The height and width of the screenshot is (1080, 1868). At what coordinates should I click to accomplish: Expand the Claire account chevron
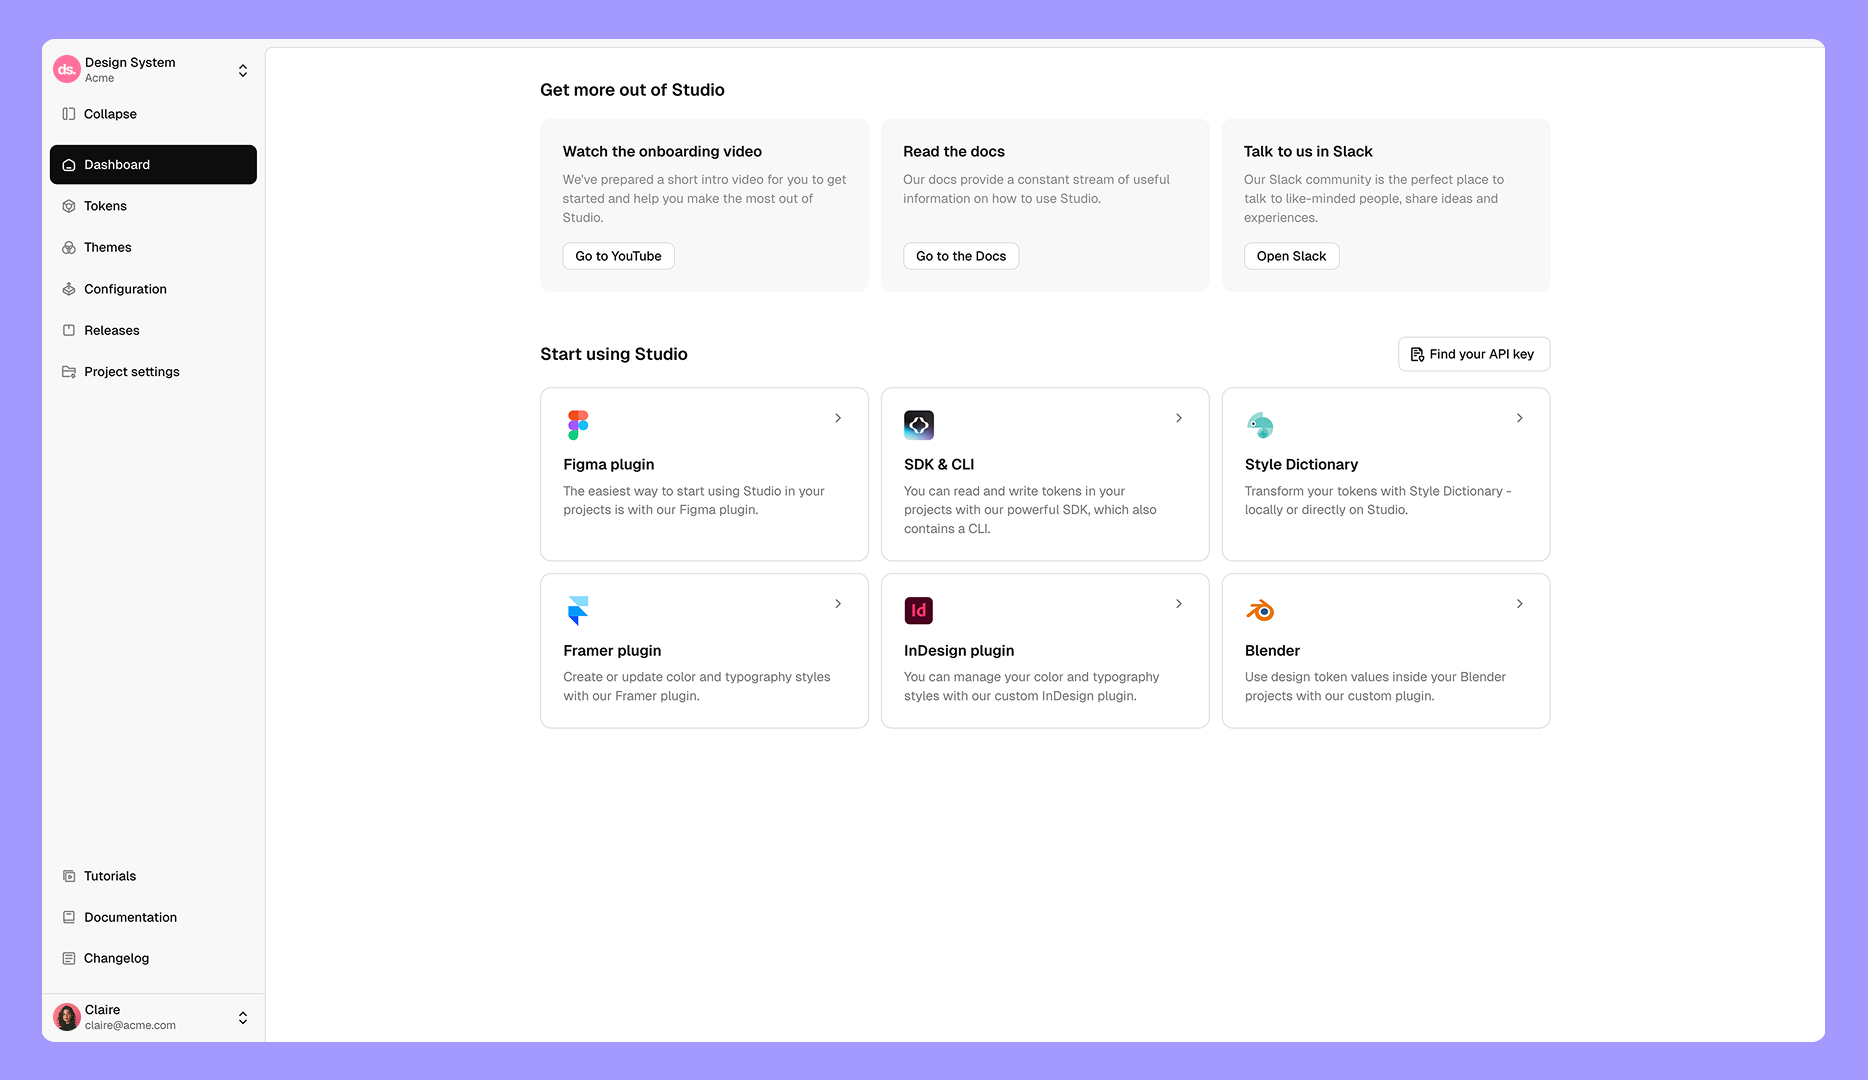click(243, 1017)
